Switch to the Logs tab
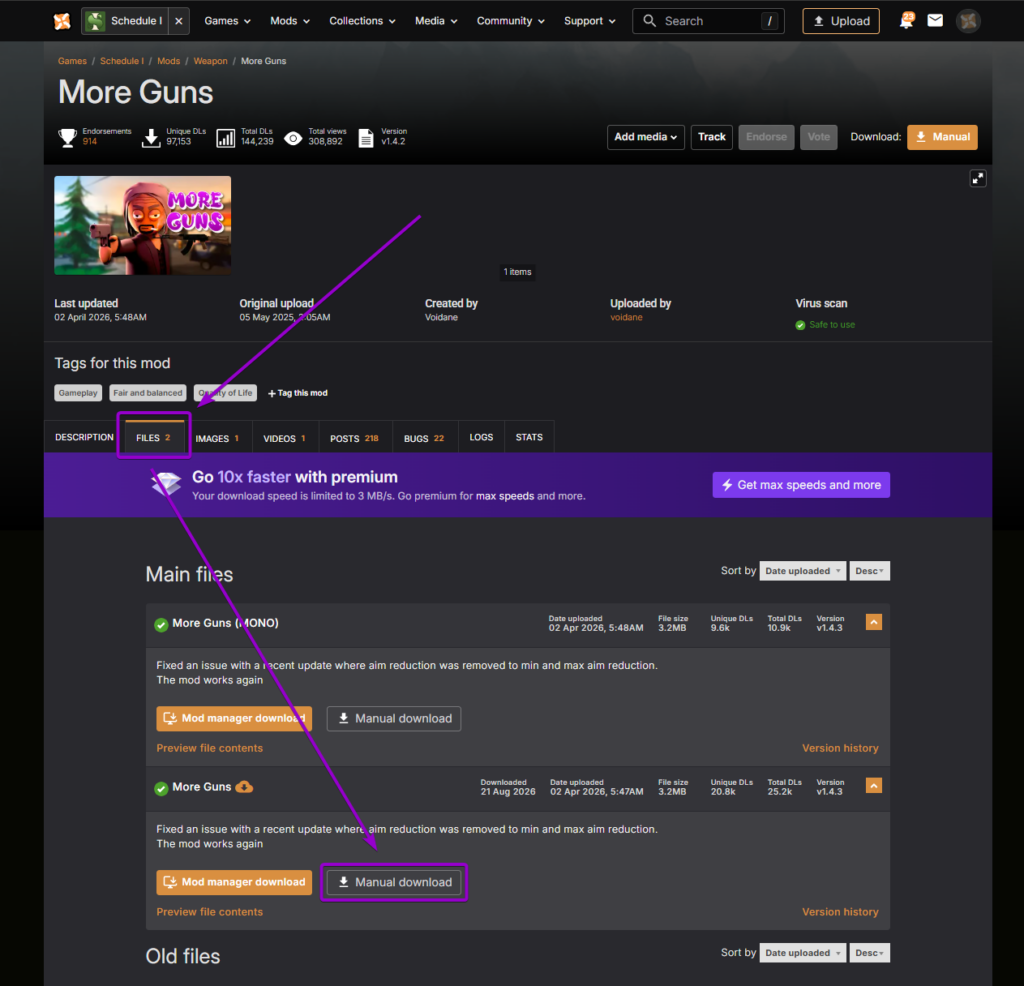 click(x=481, y=437)
